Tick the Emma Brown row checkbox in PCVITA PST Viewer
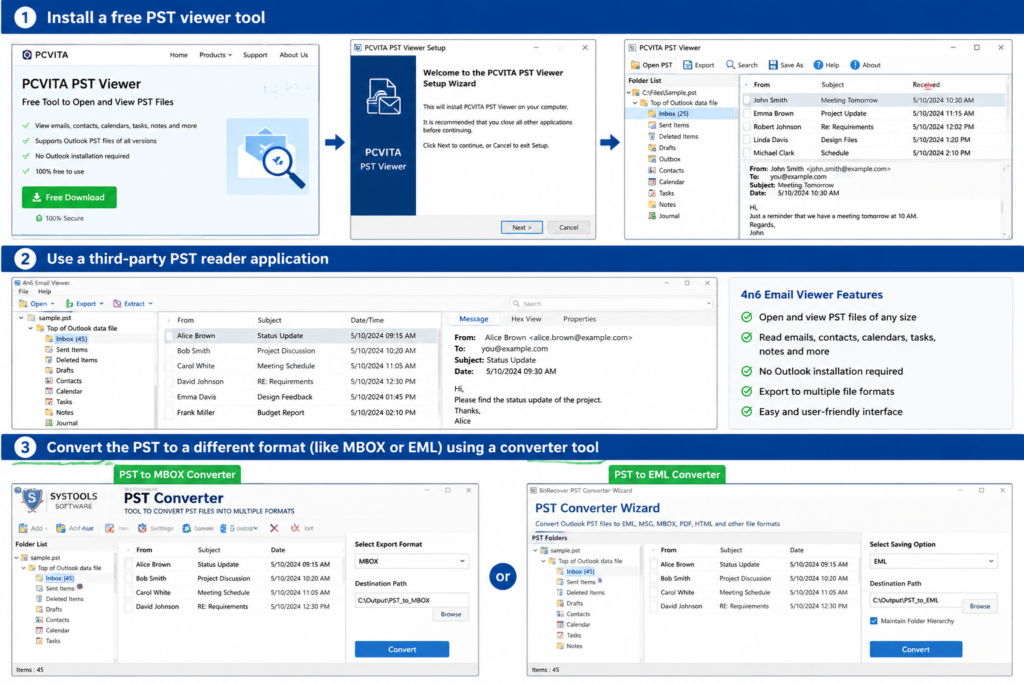 tap(746, 114)
